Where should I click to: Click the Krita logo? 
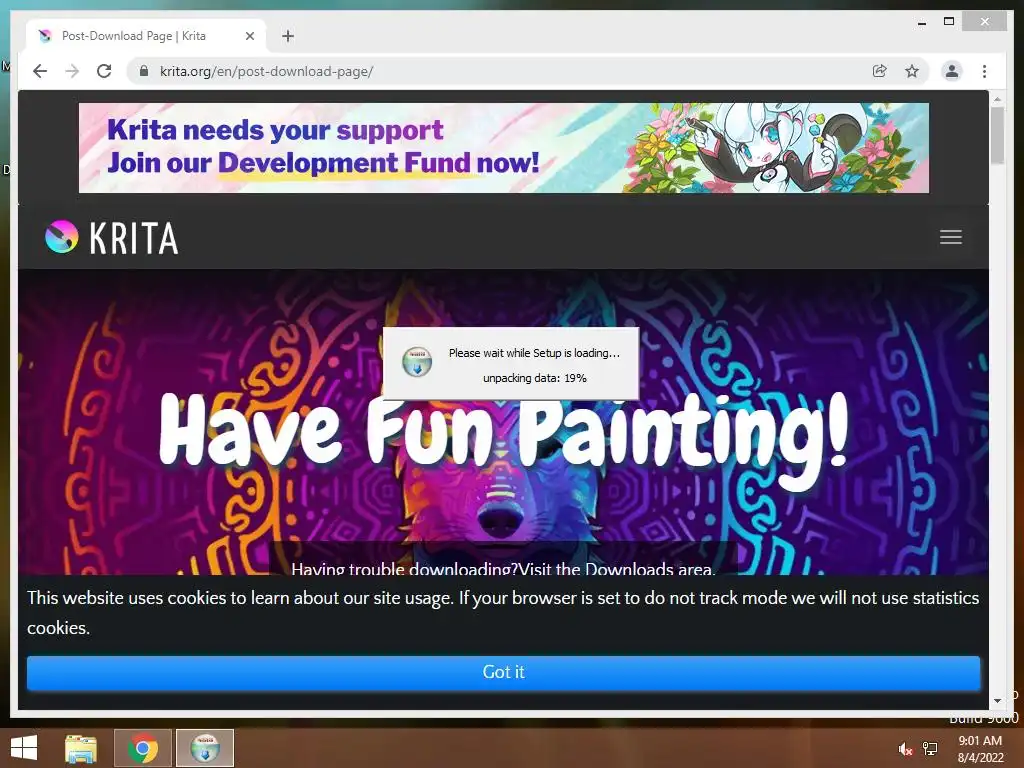[x=112, y=237]
